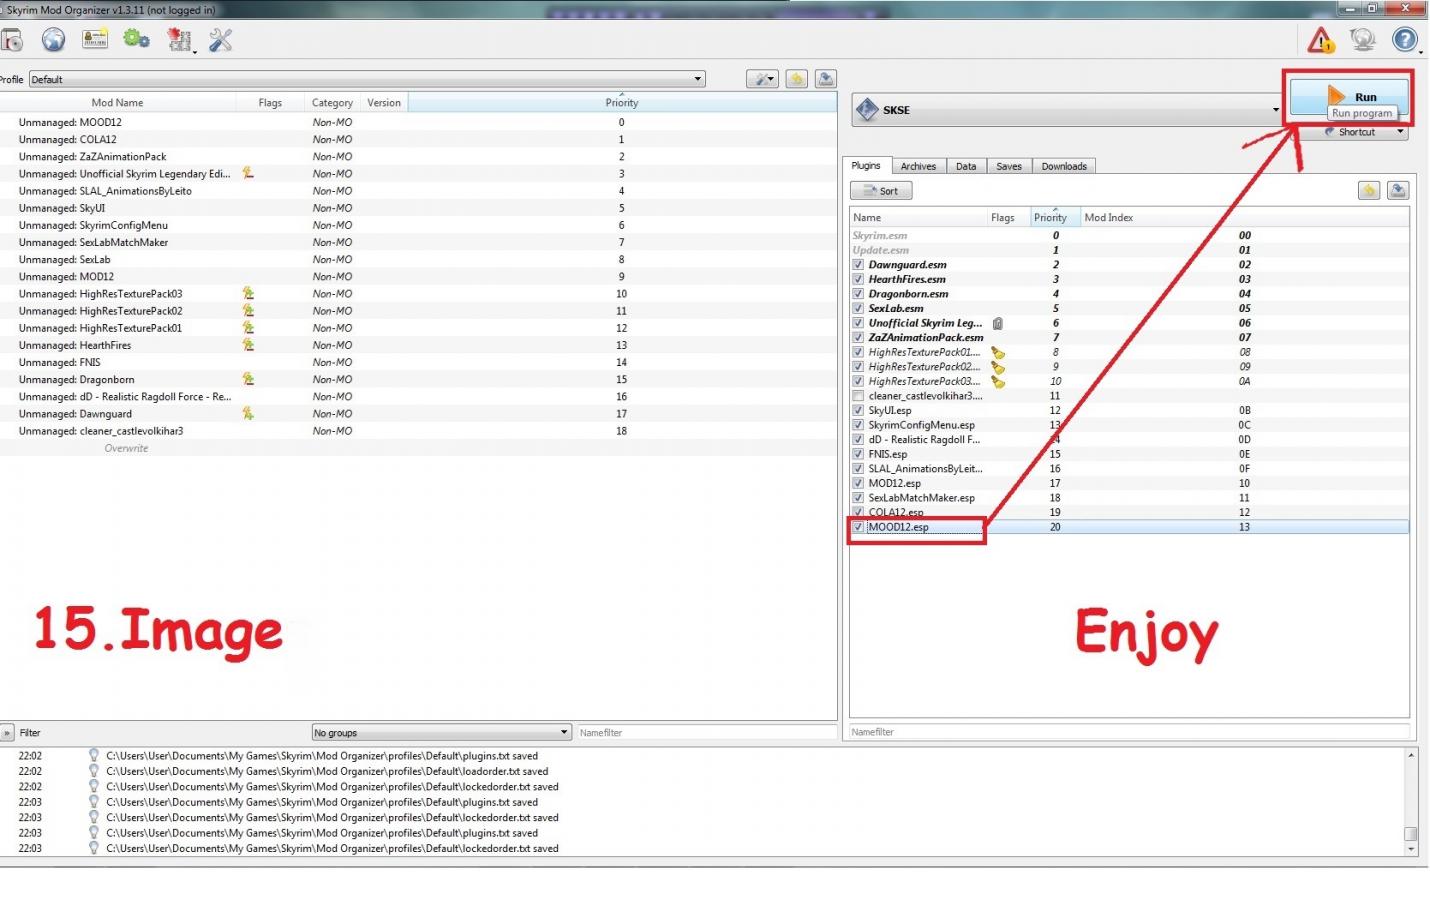Select Unmanaged: SkyUI mod row
1430x900 pixels.
418,208
